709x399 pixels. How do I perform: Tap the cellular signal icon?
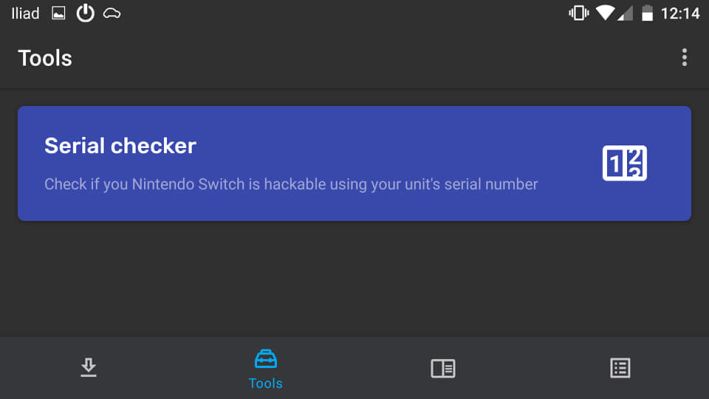click(x=625, y=14)
